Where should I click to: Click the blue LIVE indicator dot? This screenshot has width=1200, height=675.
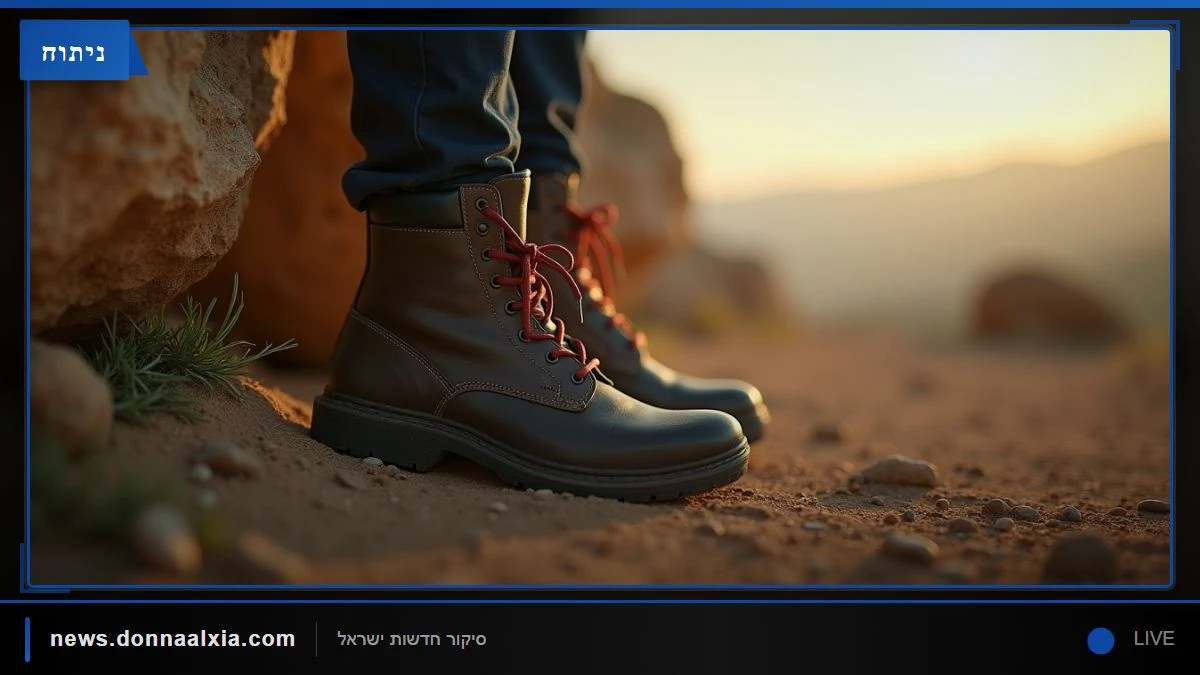pos(1101,641)
